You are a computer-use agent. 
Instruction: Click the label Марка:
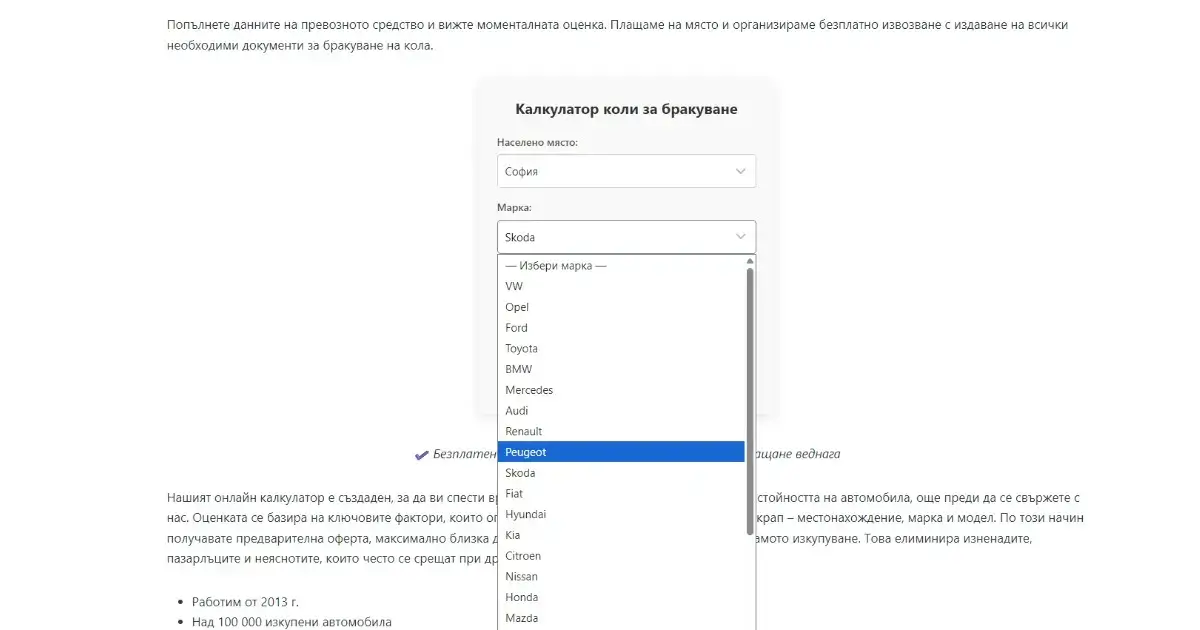514,208
